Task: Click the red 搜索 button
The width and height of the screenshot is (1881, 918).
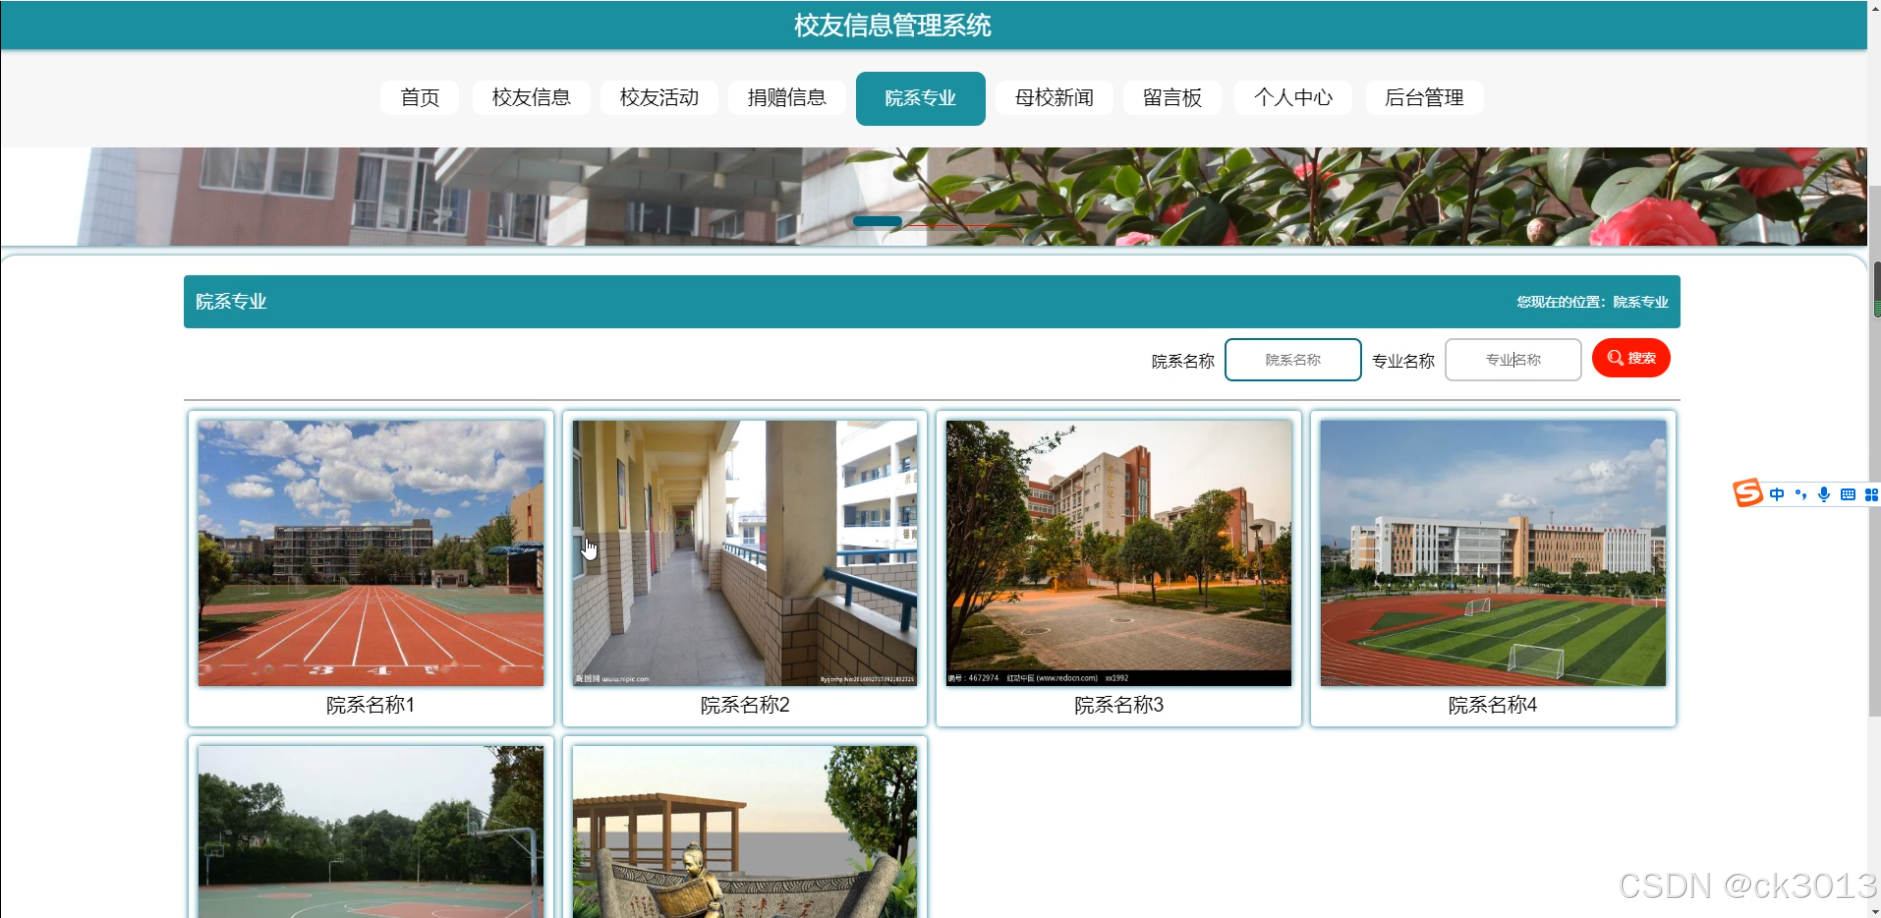Action: (1631, 358)
